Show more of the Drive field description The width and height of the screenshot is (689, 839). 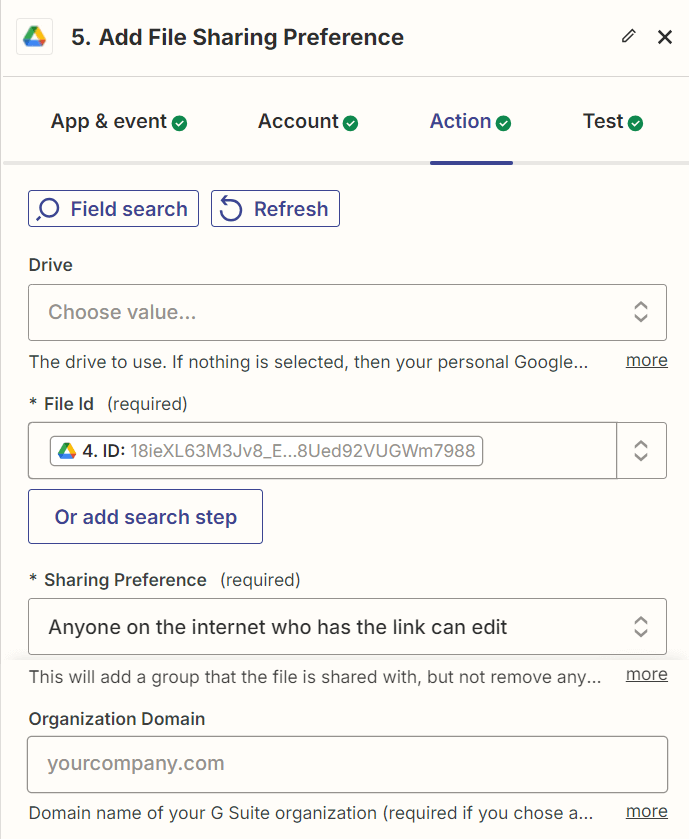pos(646,360)
